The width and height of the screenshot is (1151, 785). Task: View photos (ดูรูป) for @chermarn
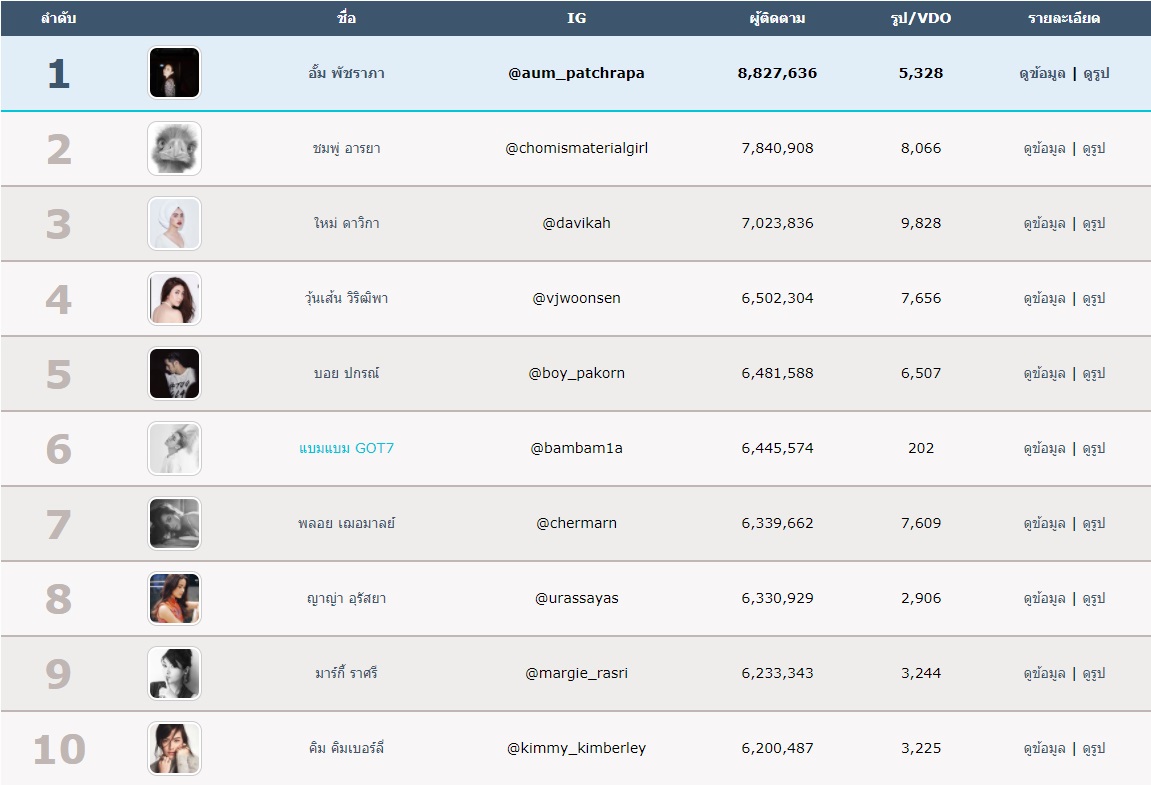pyautogui.click(x=1094, y=523)
